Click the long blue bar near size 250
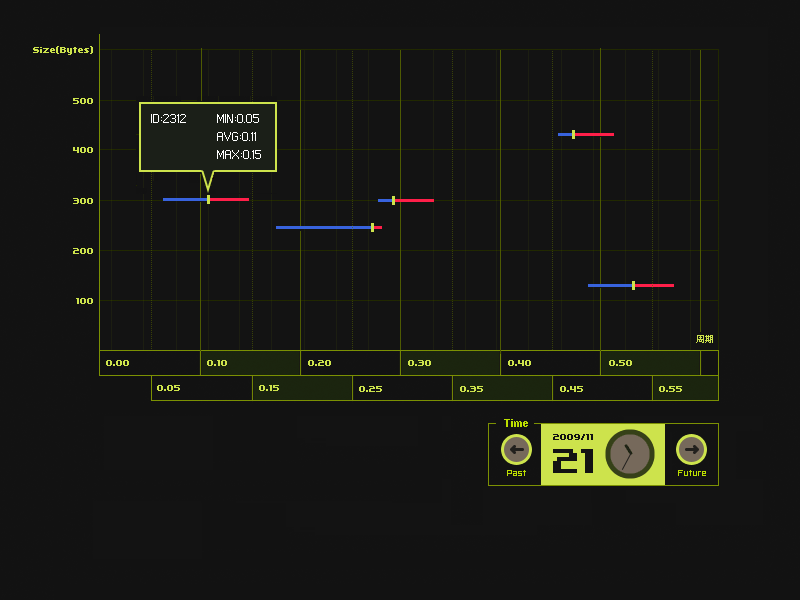Viewport: 800px width, 600px height. tap(322, 227)
